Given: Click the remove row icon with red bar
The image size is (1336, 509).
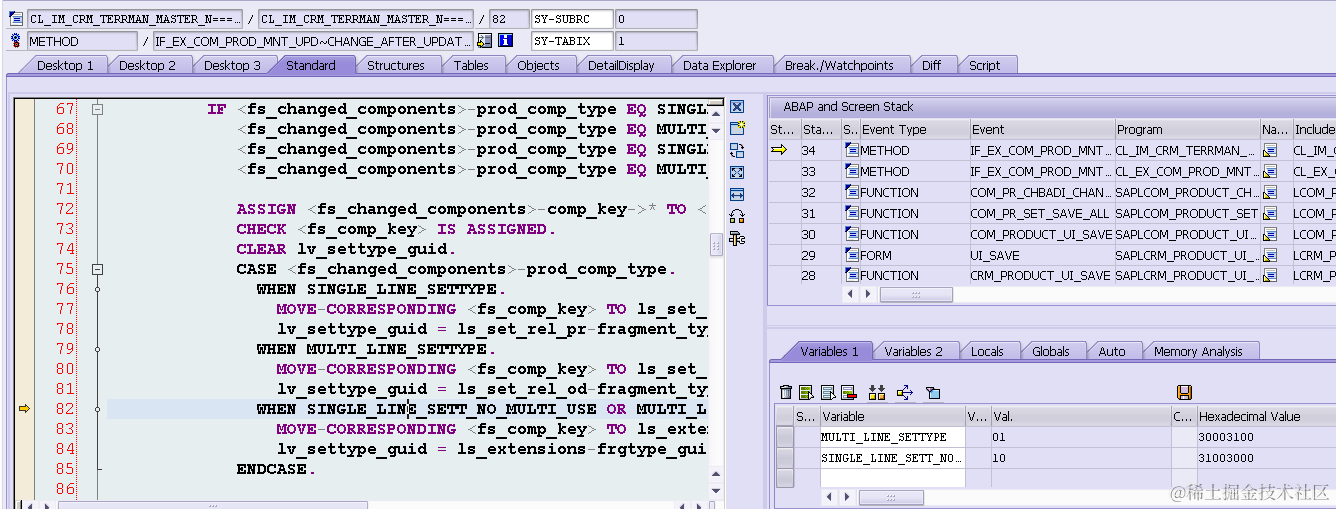Looking at the screenshot, I should (x=849, y=392).
